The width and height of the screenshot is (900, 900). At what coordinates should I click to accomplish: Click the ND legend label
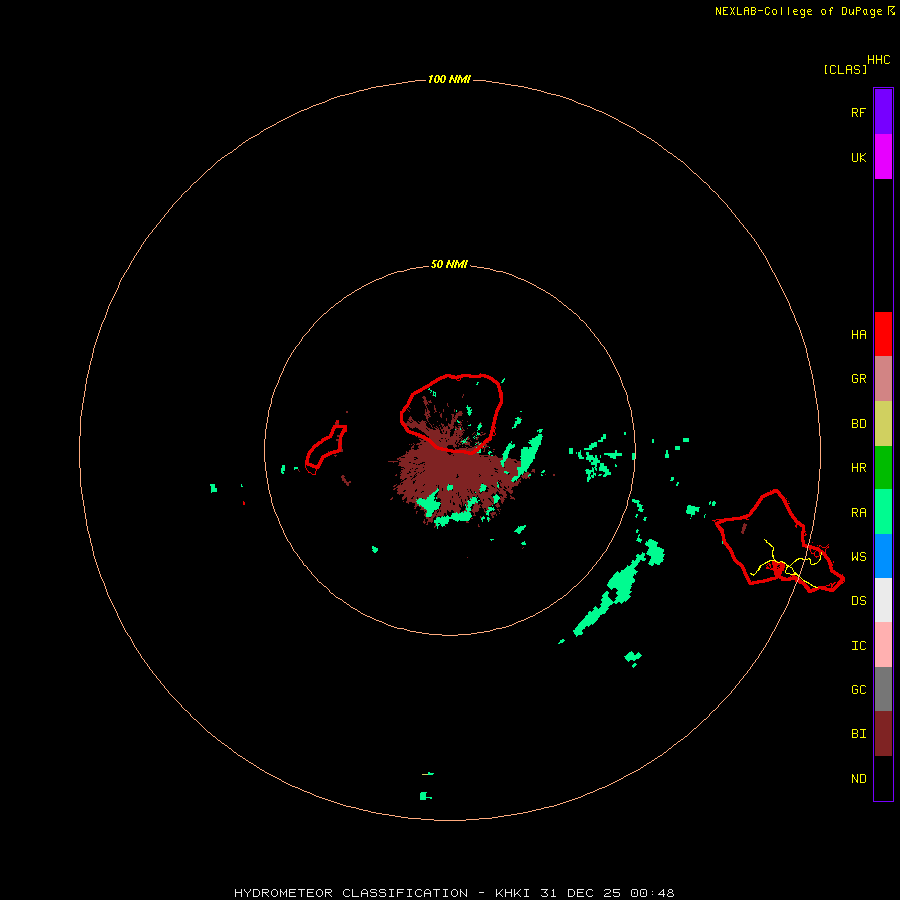click(x=859, y=779)
